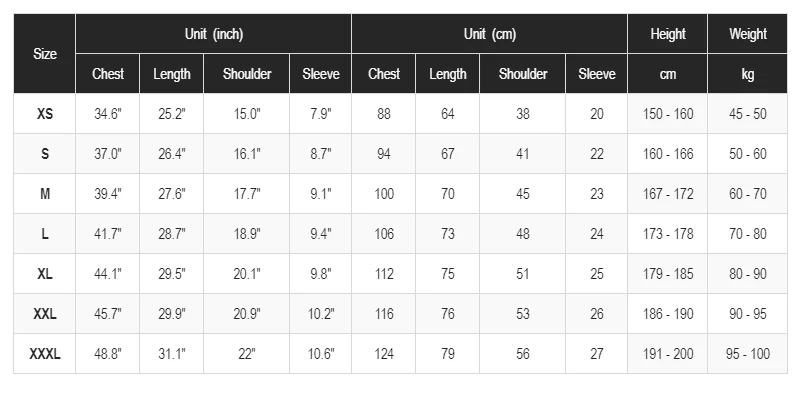Select the XS size row label
This screenshot has width=800, height=409.
point(44,114)
